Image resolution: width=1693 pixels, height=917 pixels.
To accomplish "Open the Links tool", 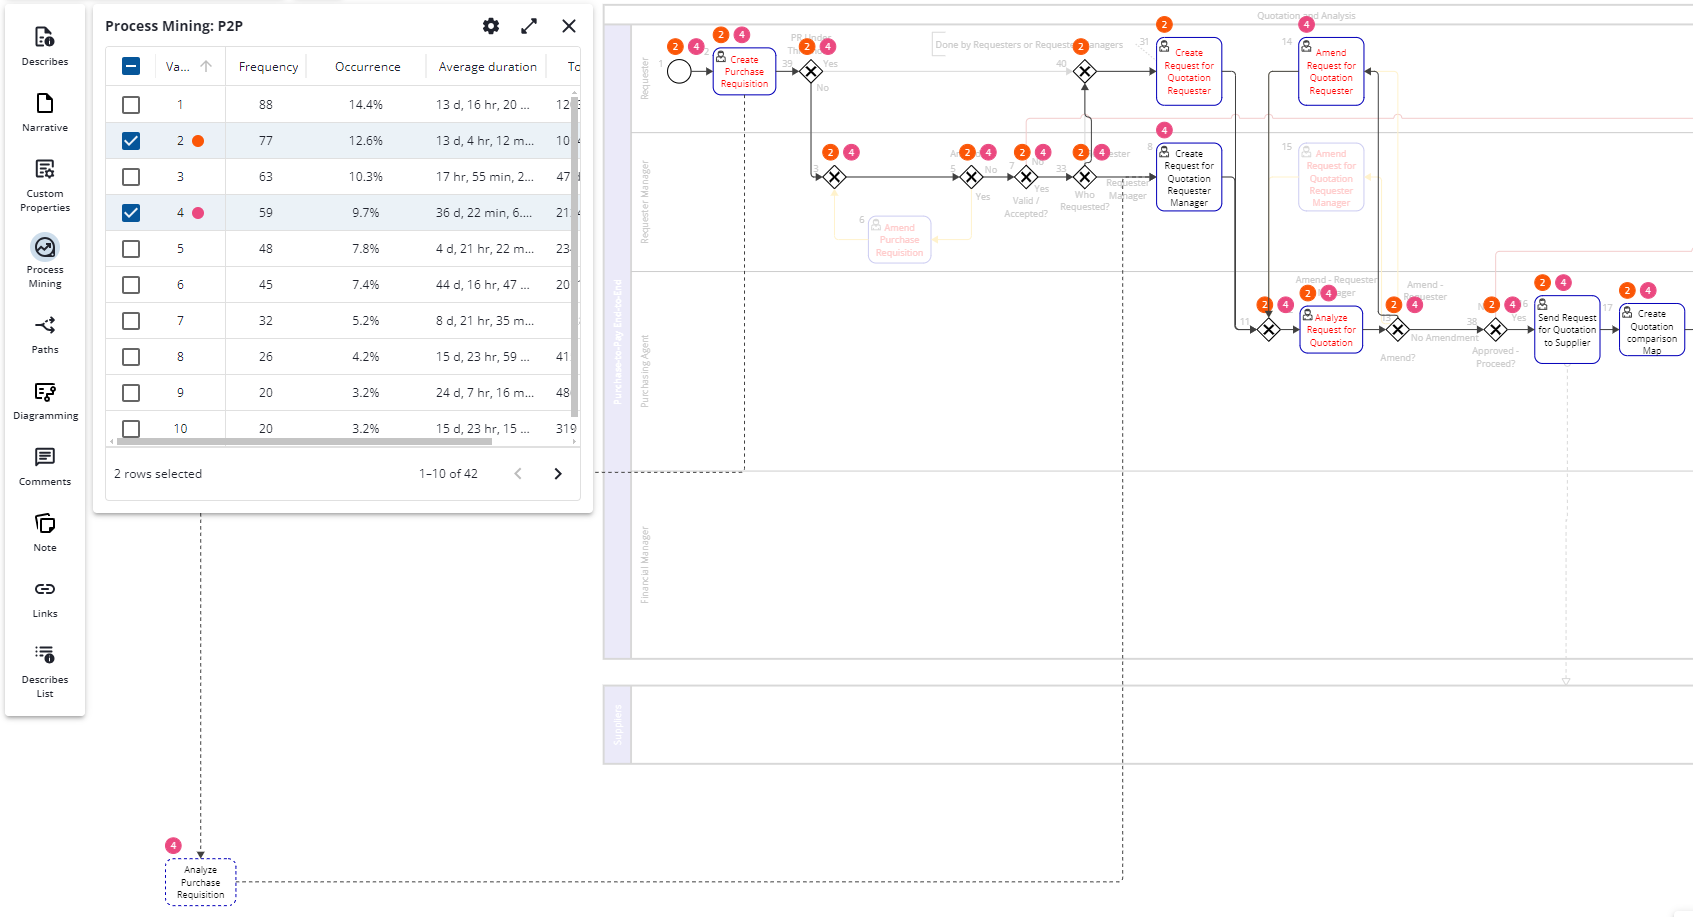I will click(45, 598).
